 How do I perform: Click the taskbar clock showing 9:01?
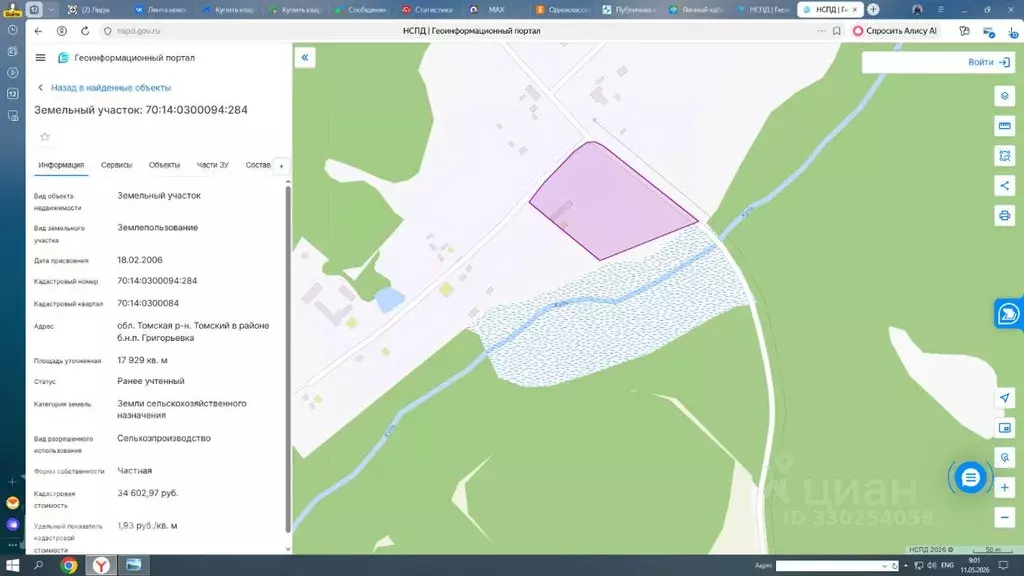click(x=974, y=566)
